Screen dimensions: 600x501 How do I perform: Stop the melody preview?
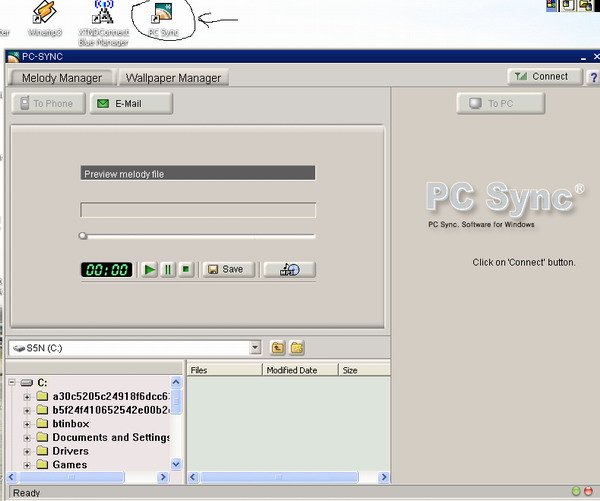tap(186, 270)
